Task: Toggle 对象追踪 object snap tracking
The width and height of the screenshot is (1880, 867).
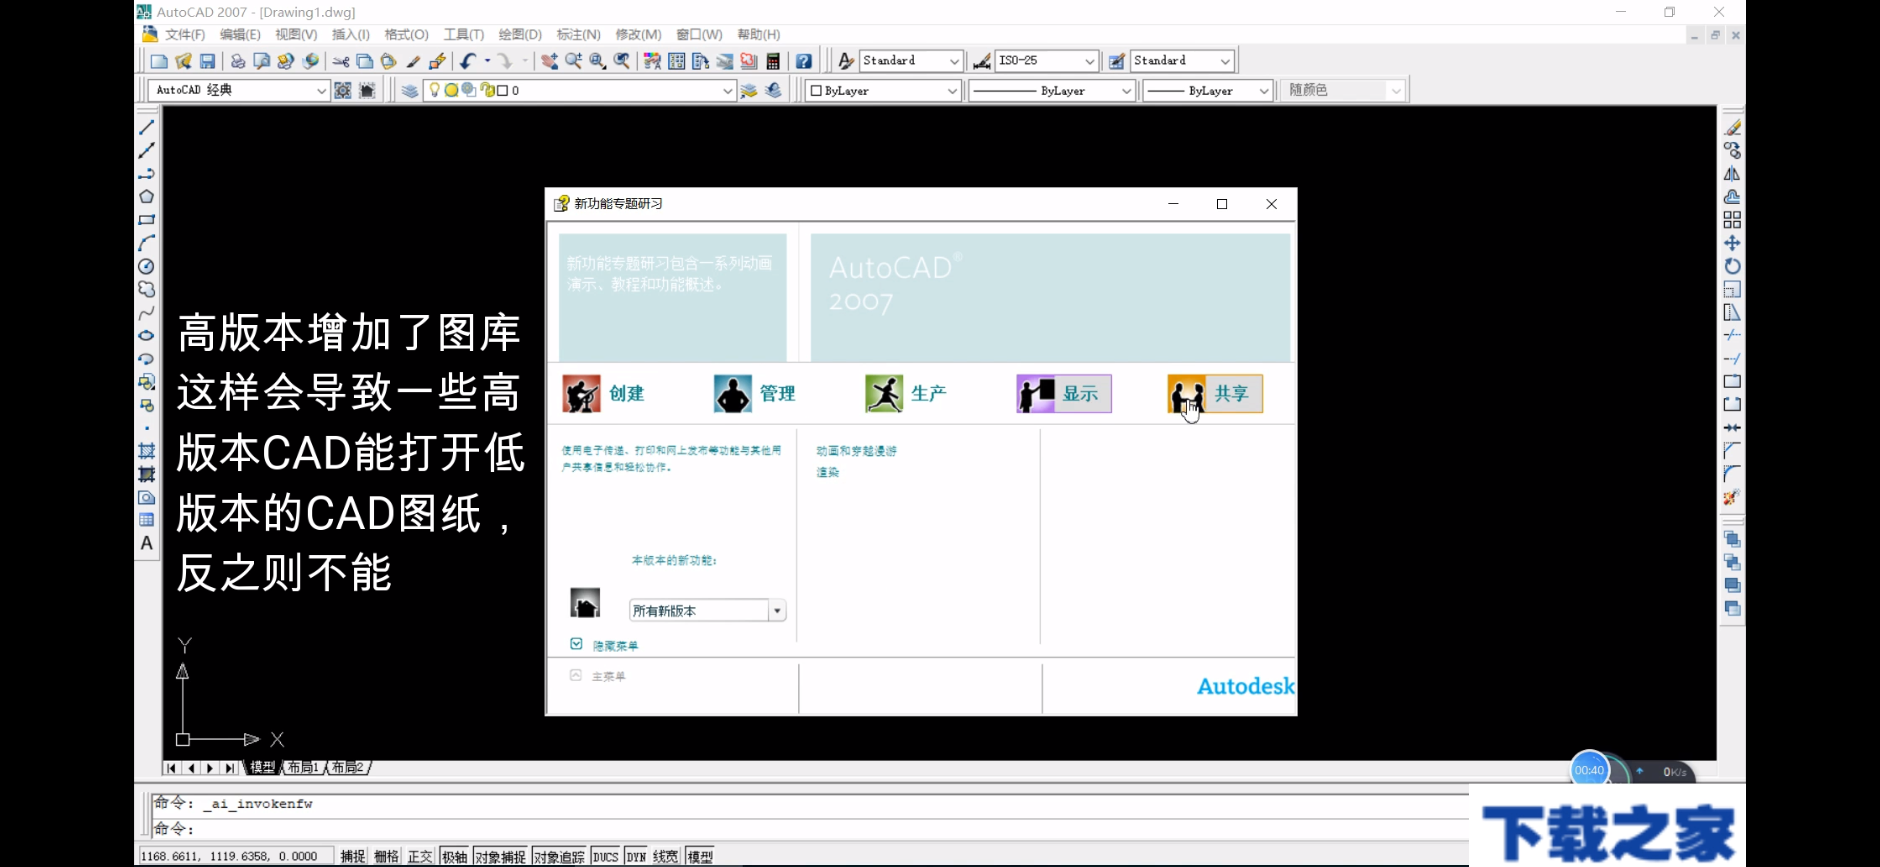Action: pos(559,856)
